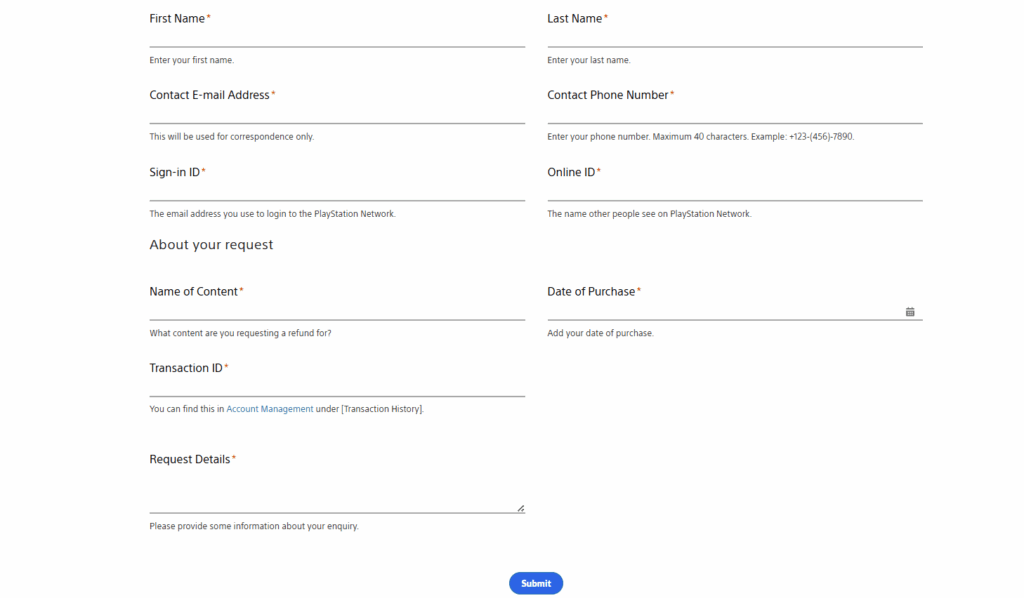Focus the Contact Phone Number field
Viewport: 1024px width, 598px height.
[x=734, y=114]
